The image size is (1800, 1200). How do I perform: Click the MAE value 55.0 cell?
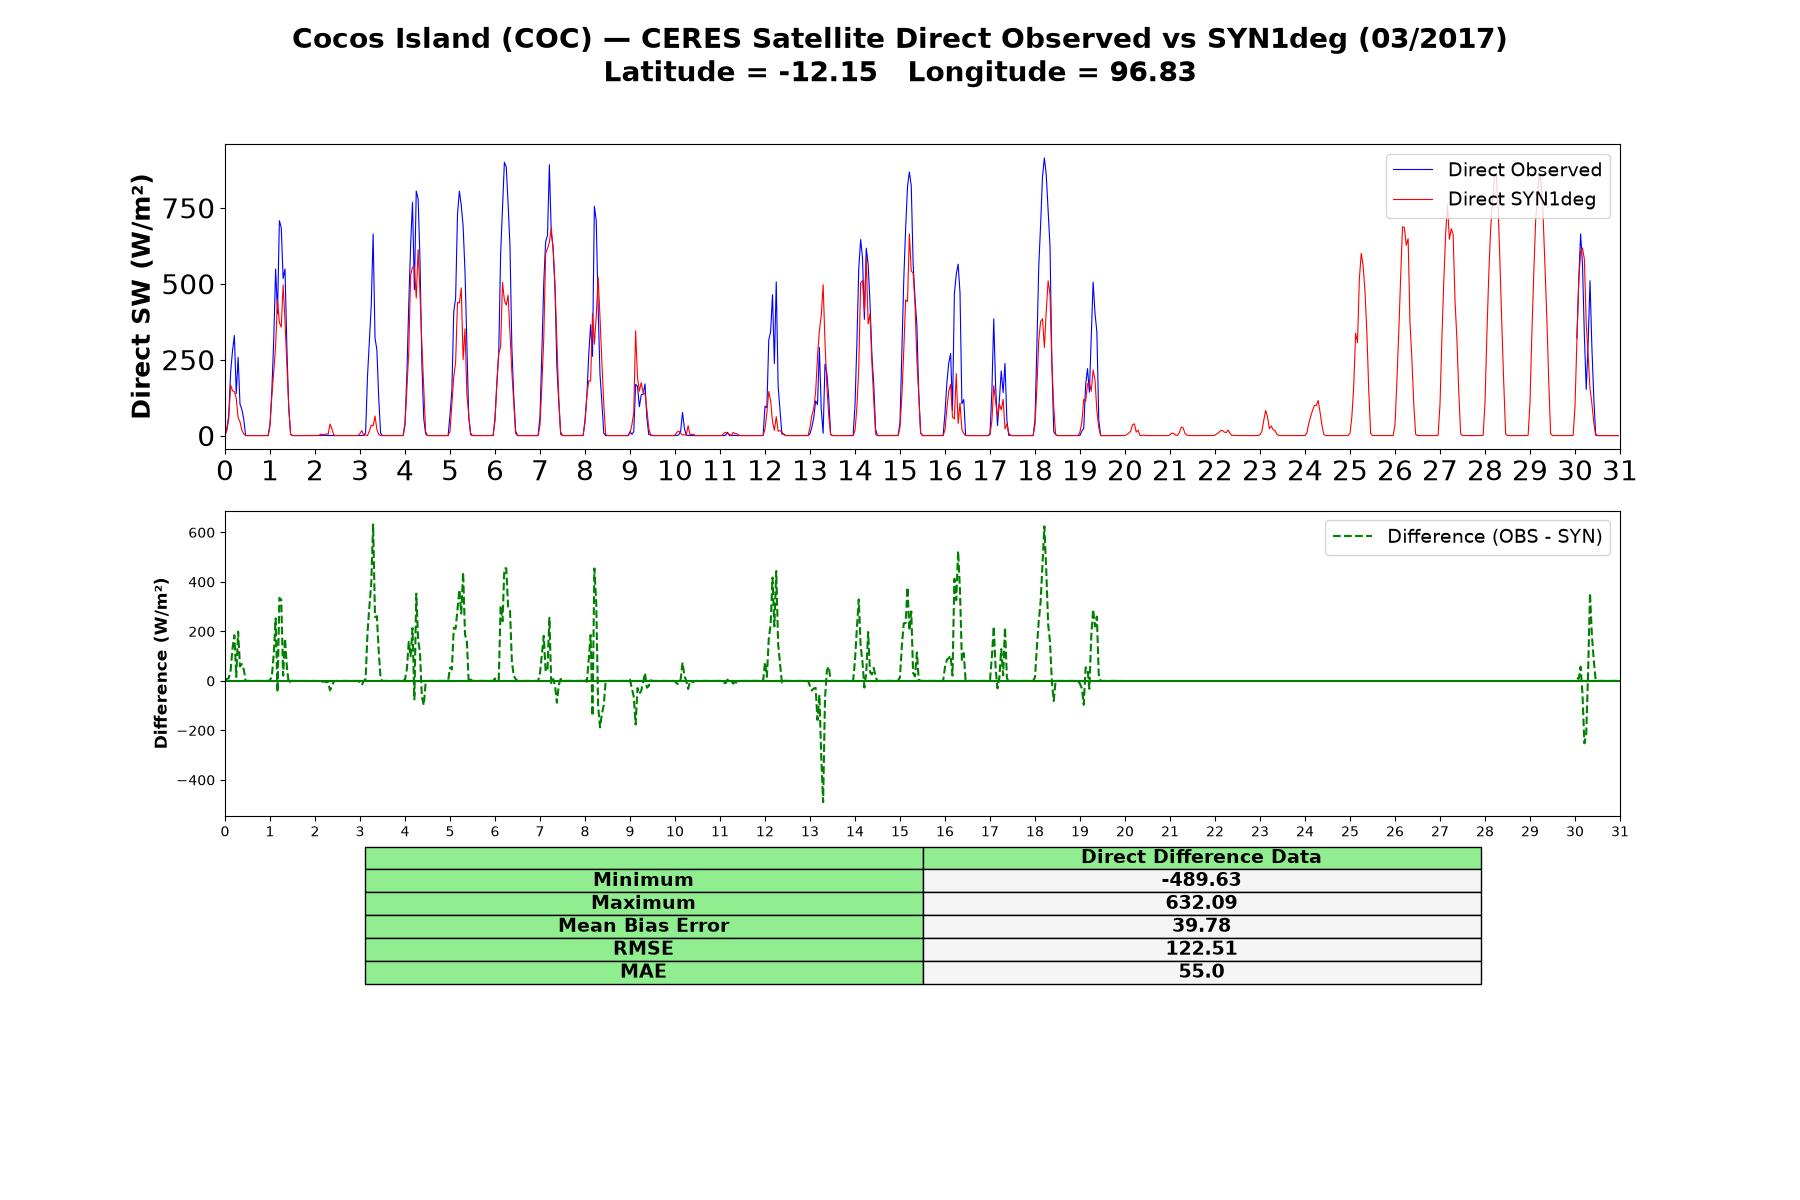click(x=1202, y=972)
